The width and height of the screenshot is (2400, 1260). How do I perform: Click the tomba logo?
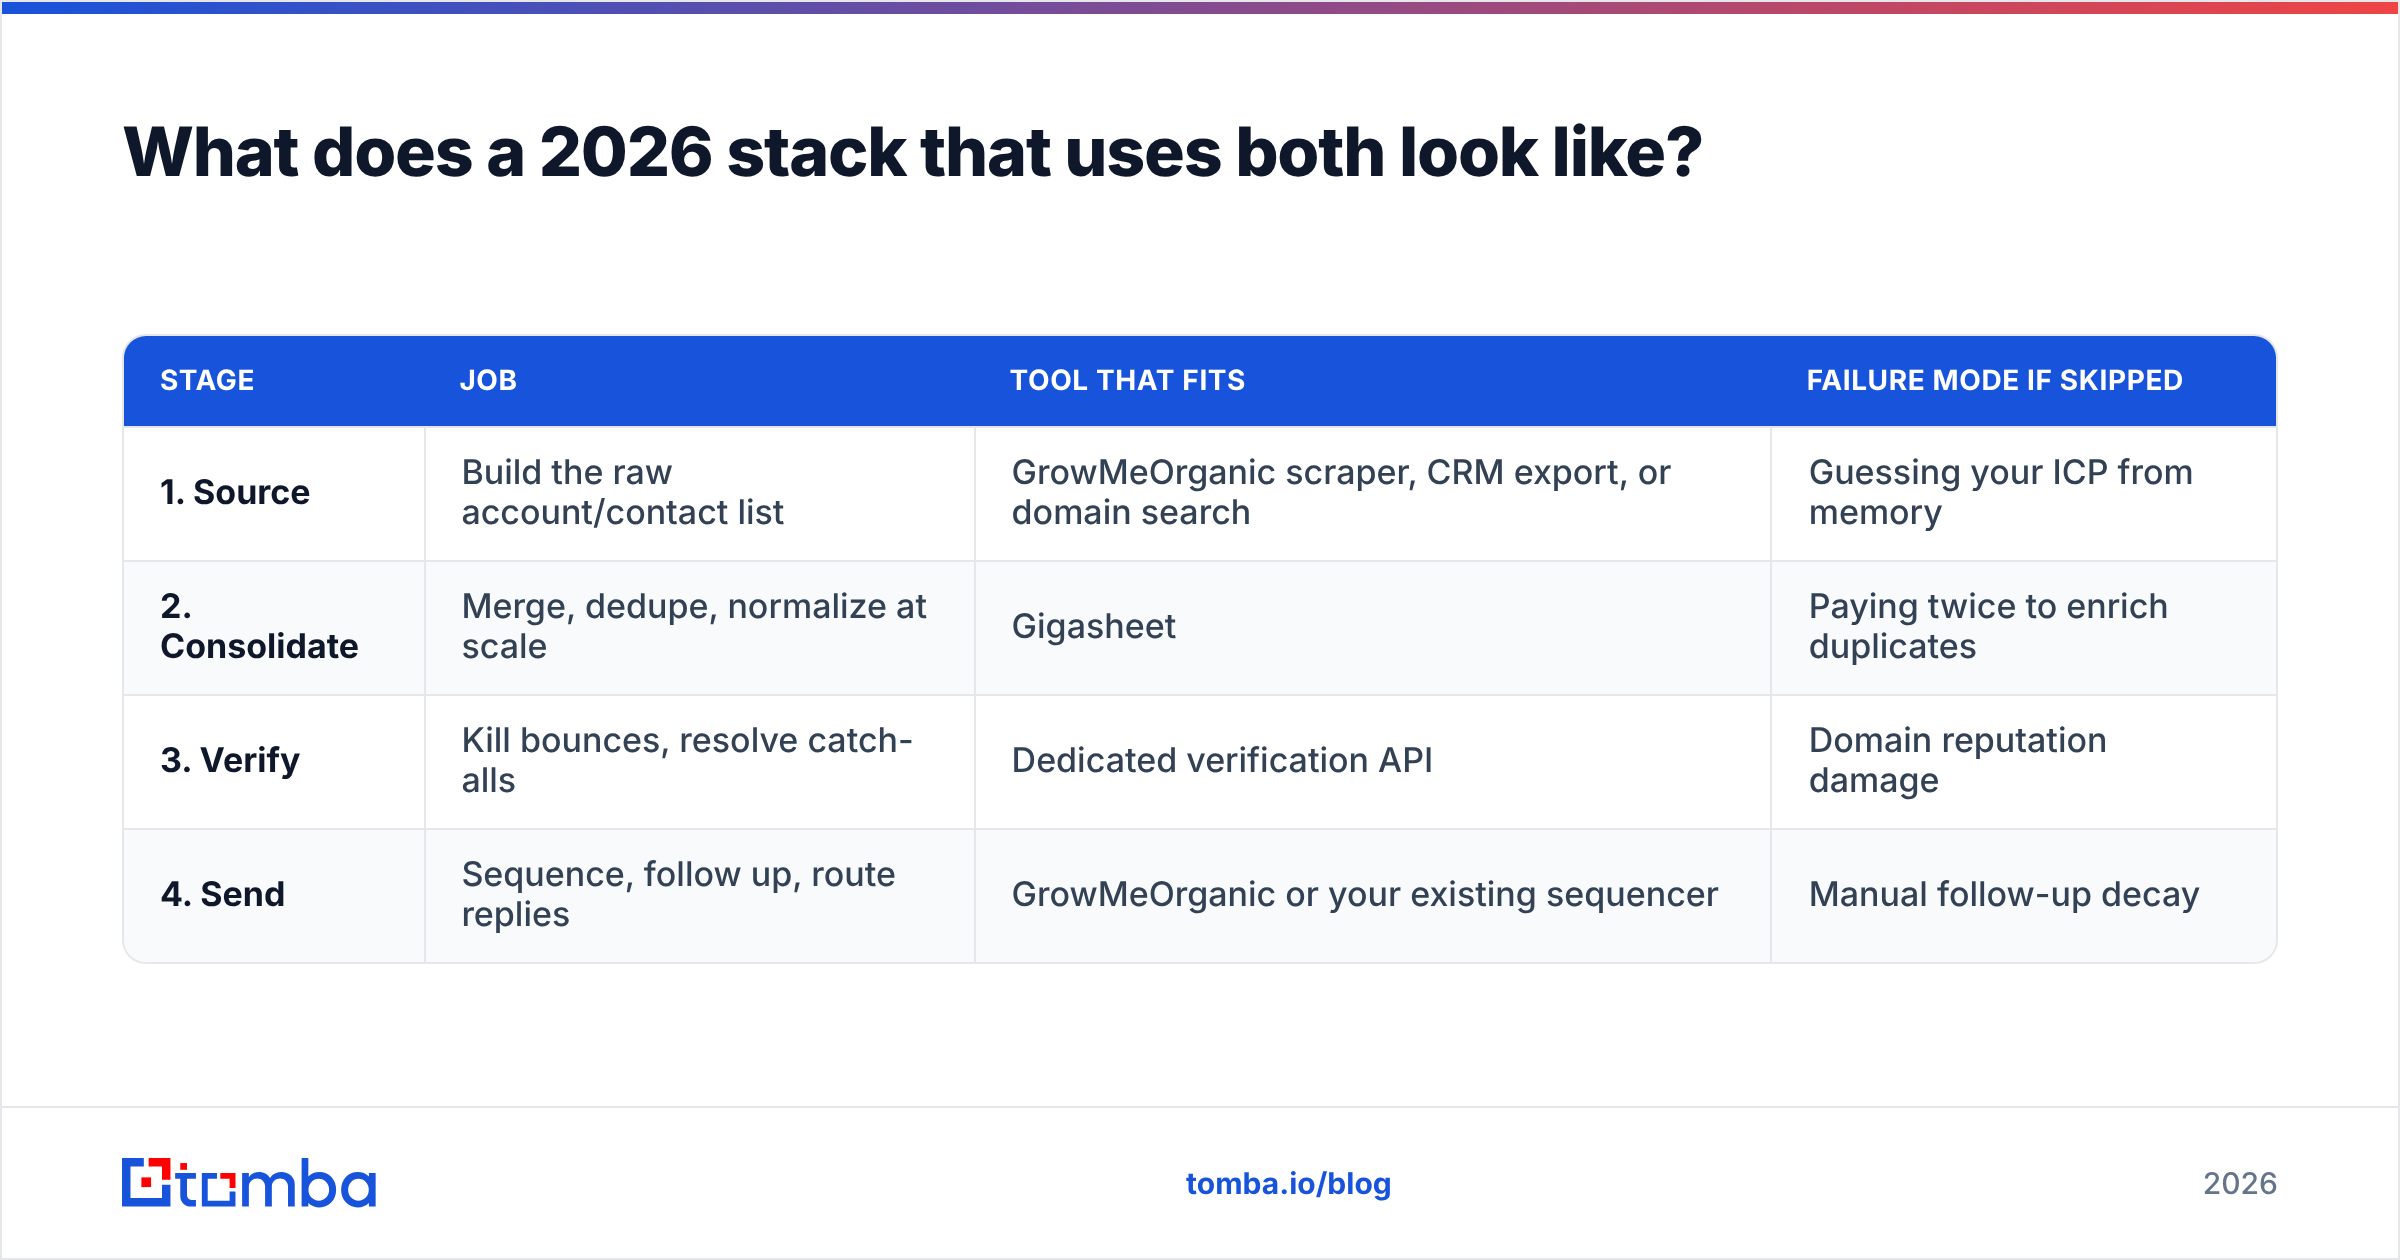coord(249,1183)
